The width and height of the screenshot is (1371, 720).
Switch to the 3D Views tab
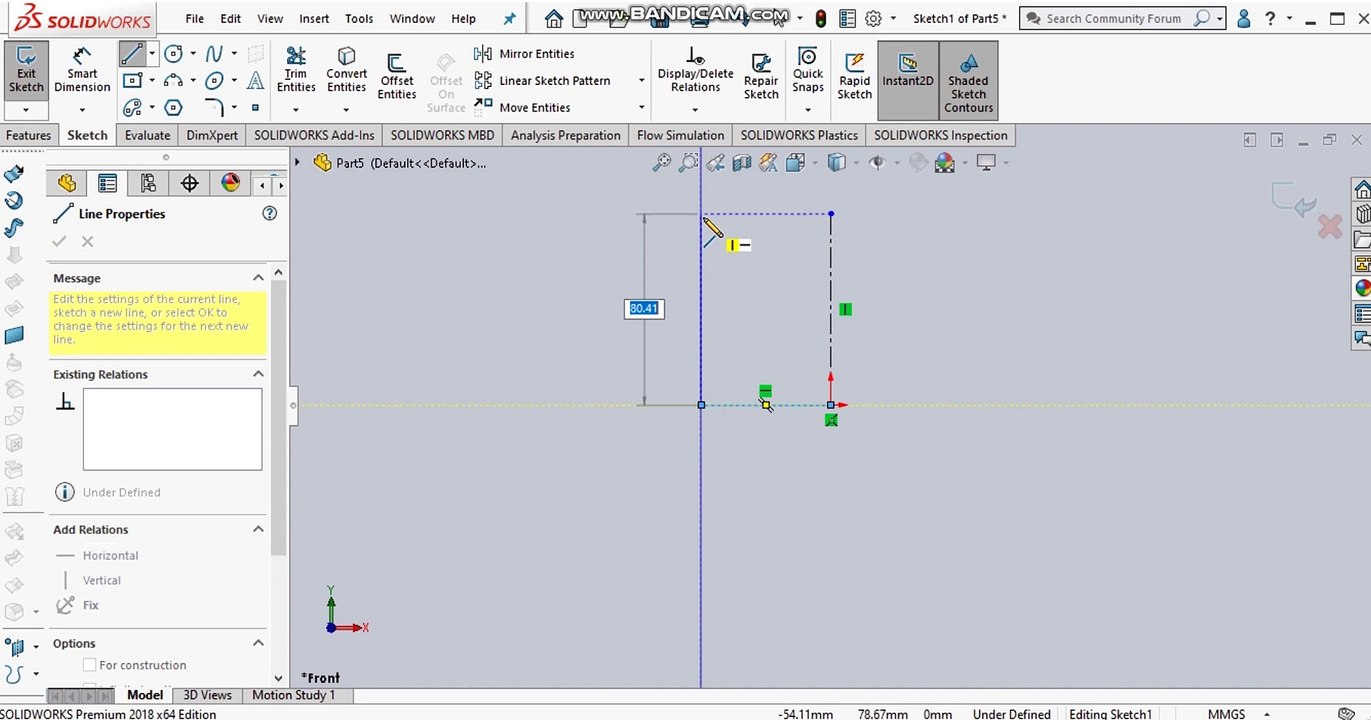207,695
